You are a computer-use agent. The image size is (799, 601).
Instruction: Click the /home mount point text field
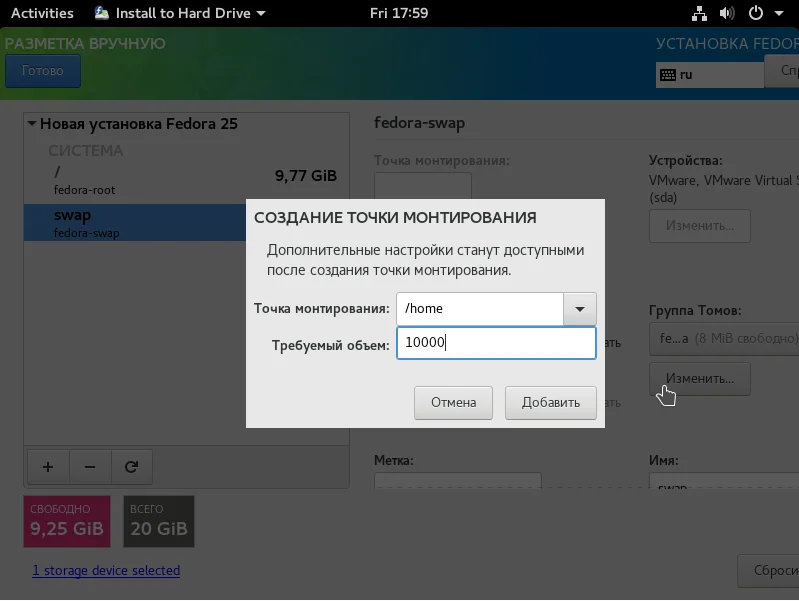(480, 309)
